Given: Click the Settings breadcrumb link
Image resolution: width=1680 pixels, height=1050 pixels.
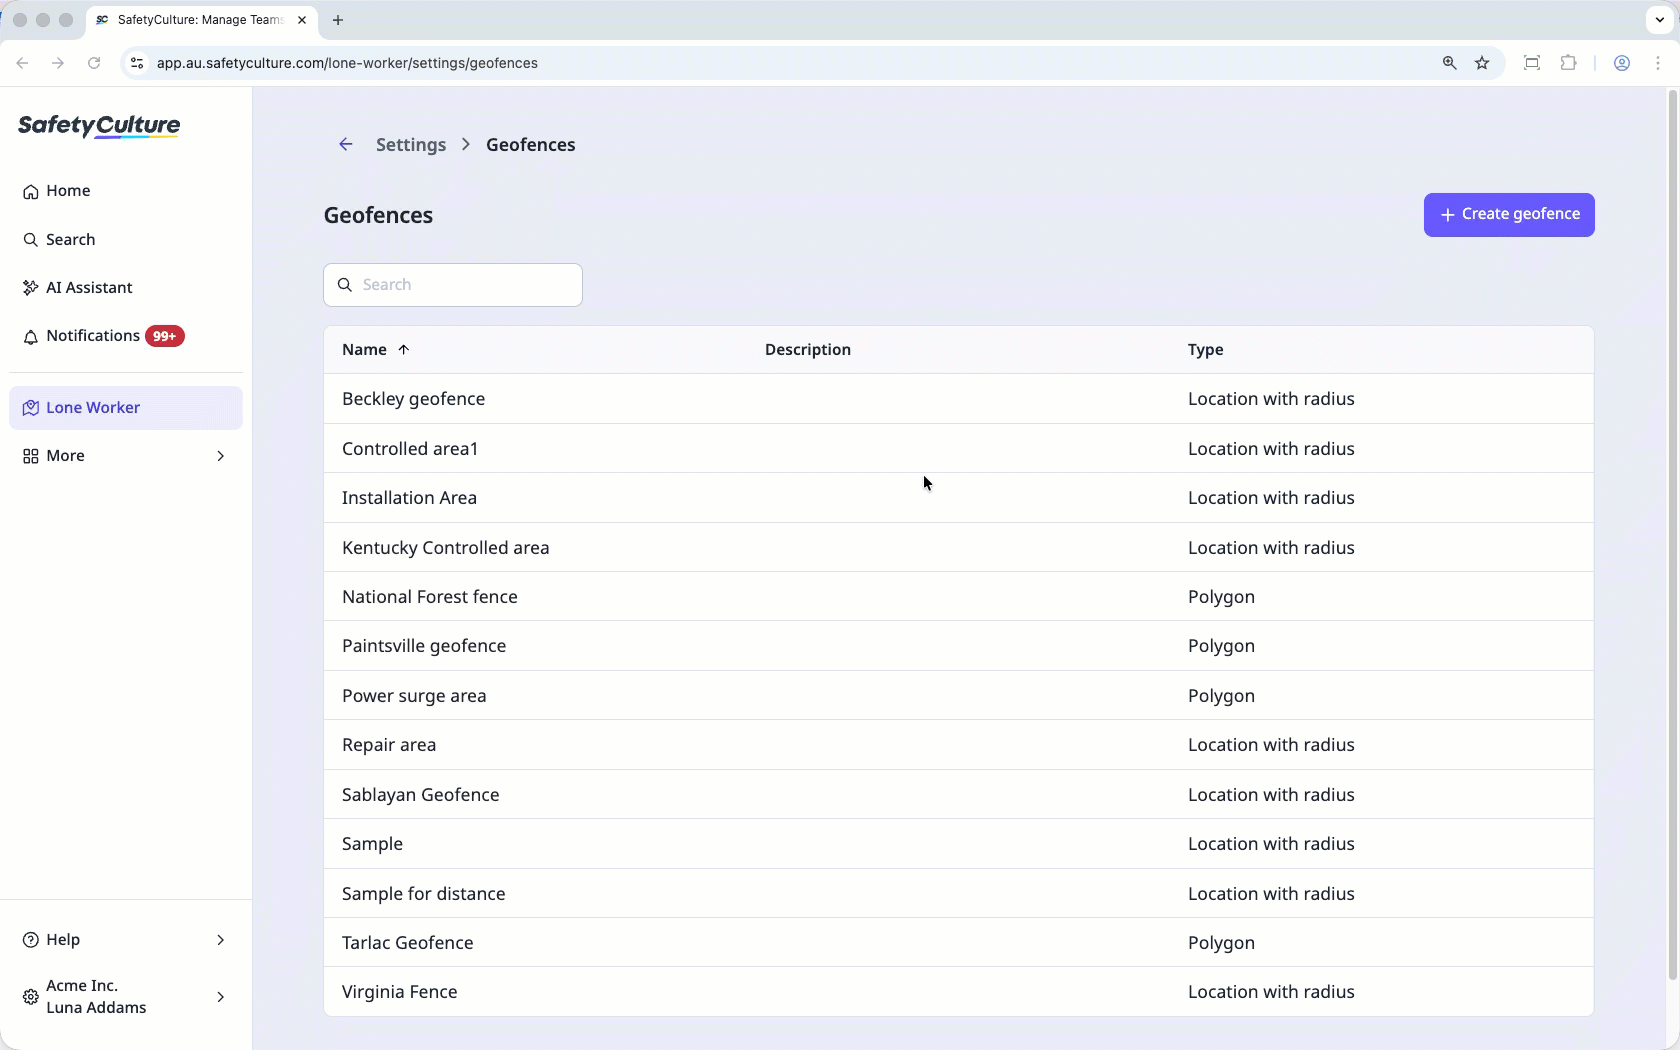Looking at the screenshot, I should click(411, 145).
